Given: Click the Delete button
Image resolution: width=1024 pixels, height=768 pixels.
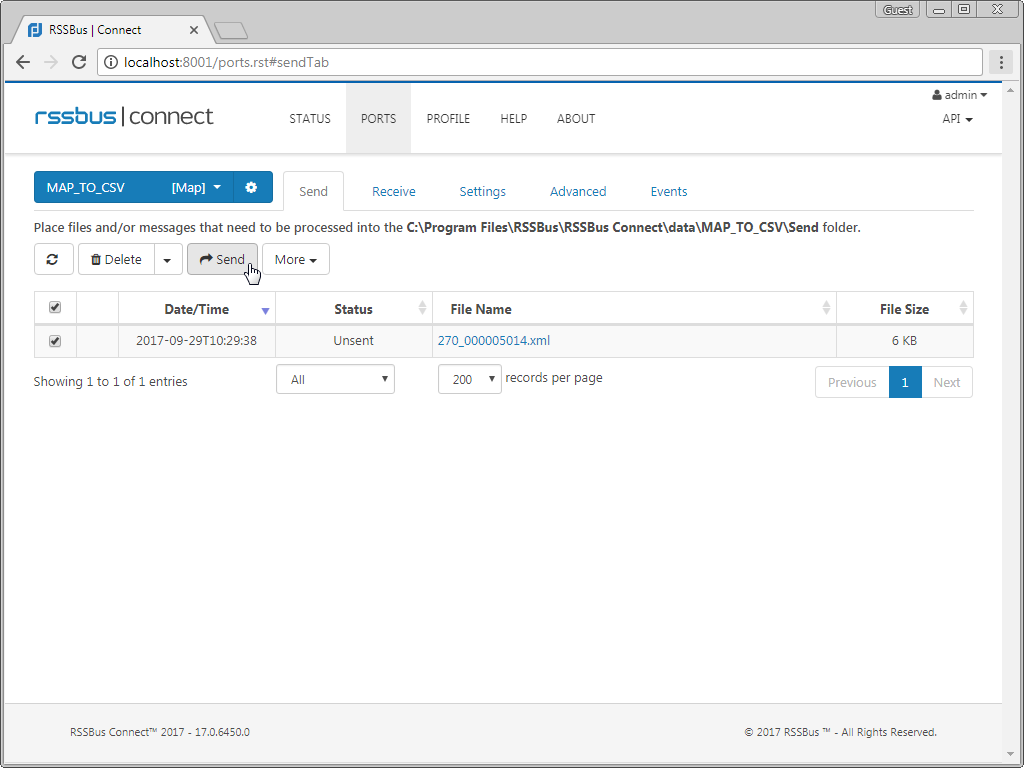Looking at the screenshot, I should pyautogui.click(x=116, y=259).
